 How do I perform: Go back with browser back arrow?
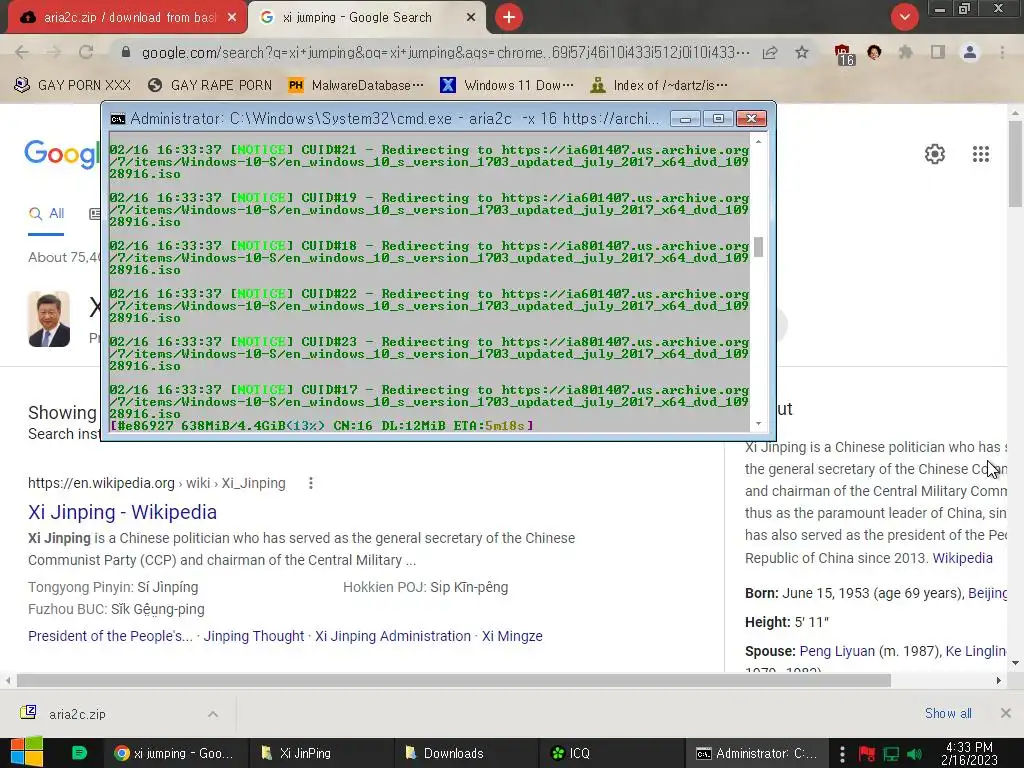[22, 52]
